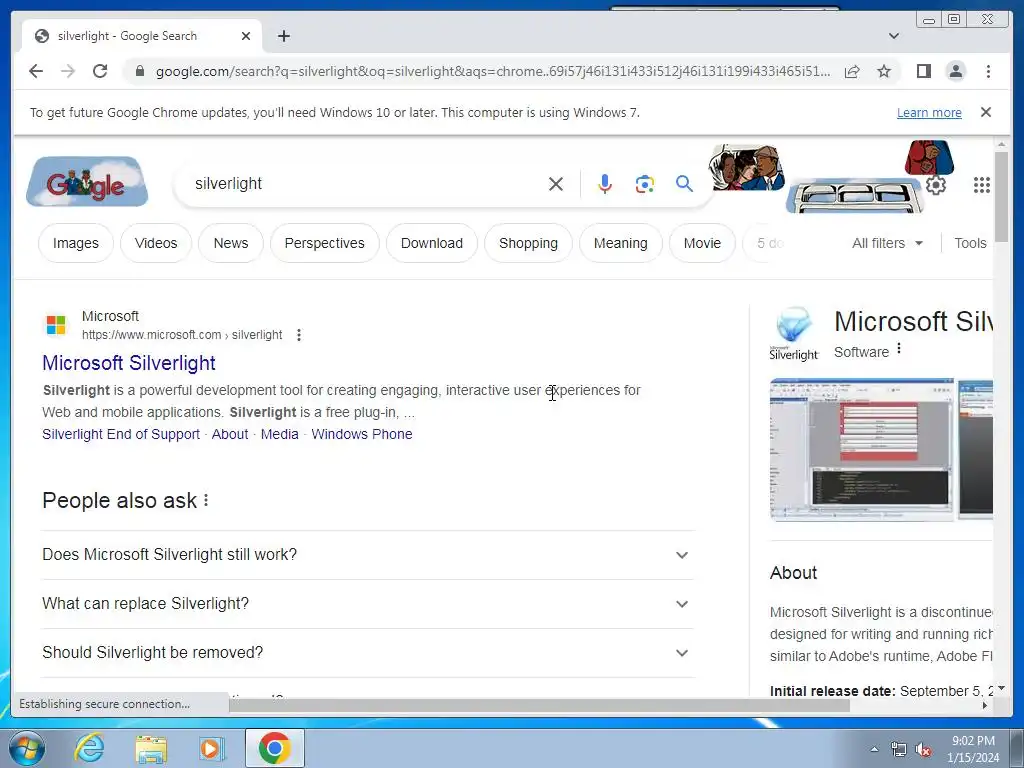Image resolution: width=1024 pixels, height=768 pixels.
Task: Submit search with the magnifier icon
Action: (x=684, y=184)
